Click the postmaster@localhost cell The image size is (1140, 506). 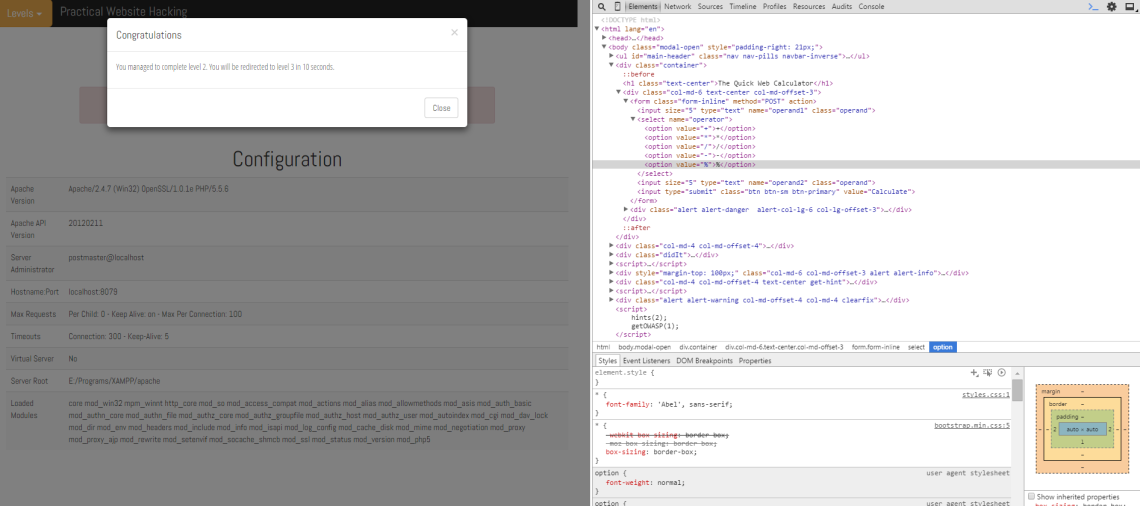point(106,257)
